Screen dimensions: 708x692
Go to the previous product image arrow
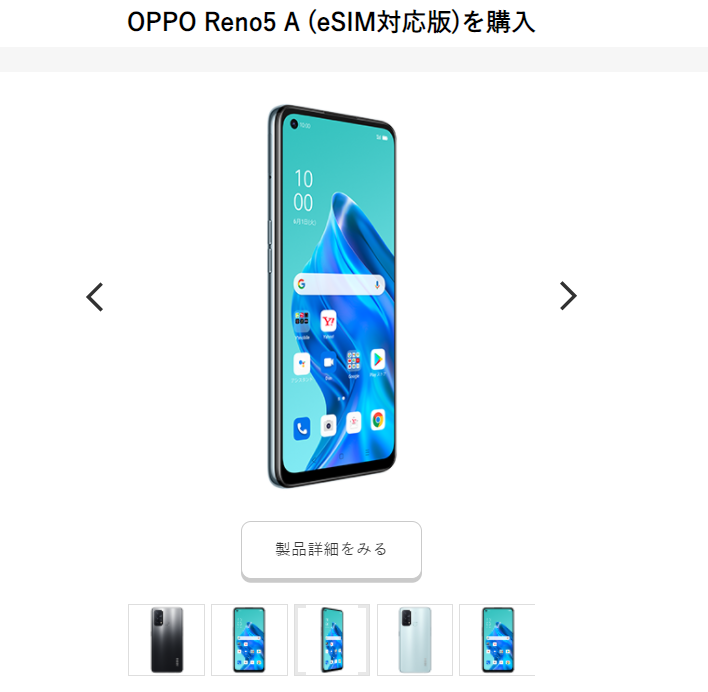[95, 297]
